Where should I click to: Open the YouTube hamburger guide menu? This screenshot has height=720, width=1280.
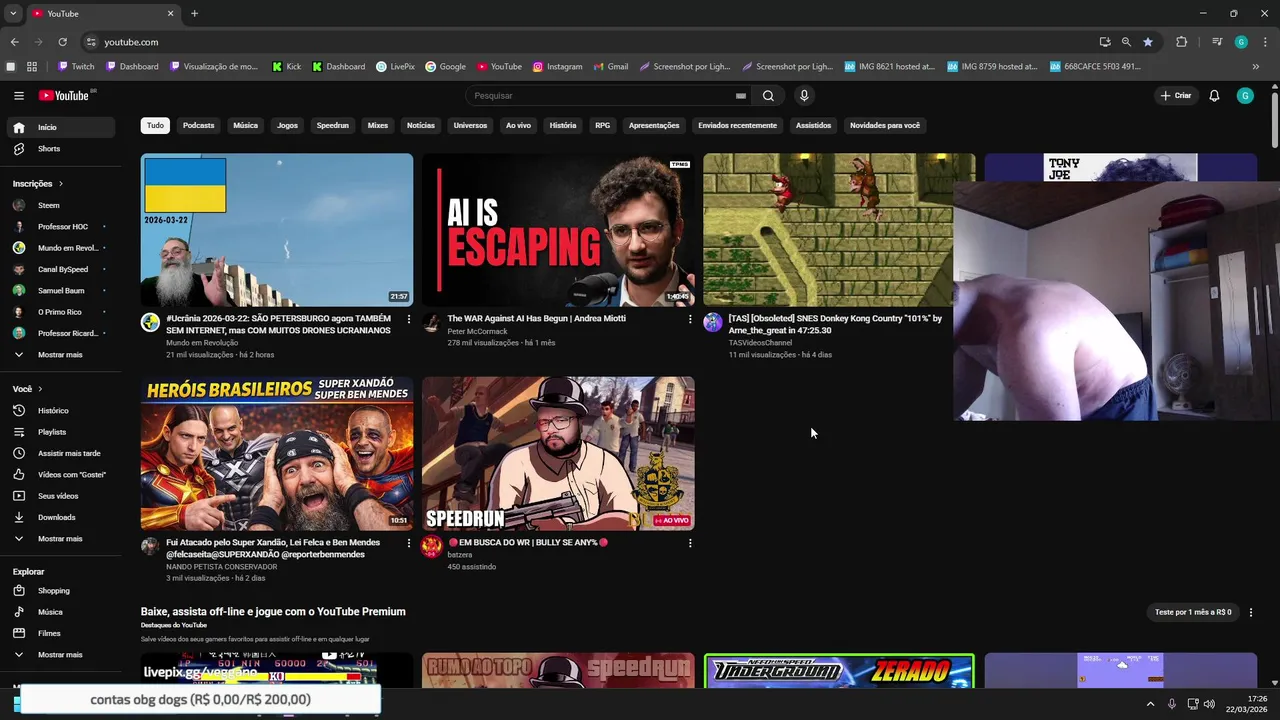(19, 96)
